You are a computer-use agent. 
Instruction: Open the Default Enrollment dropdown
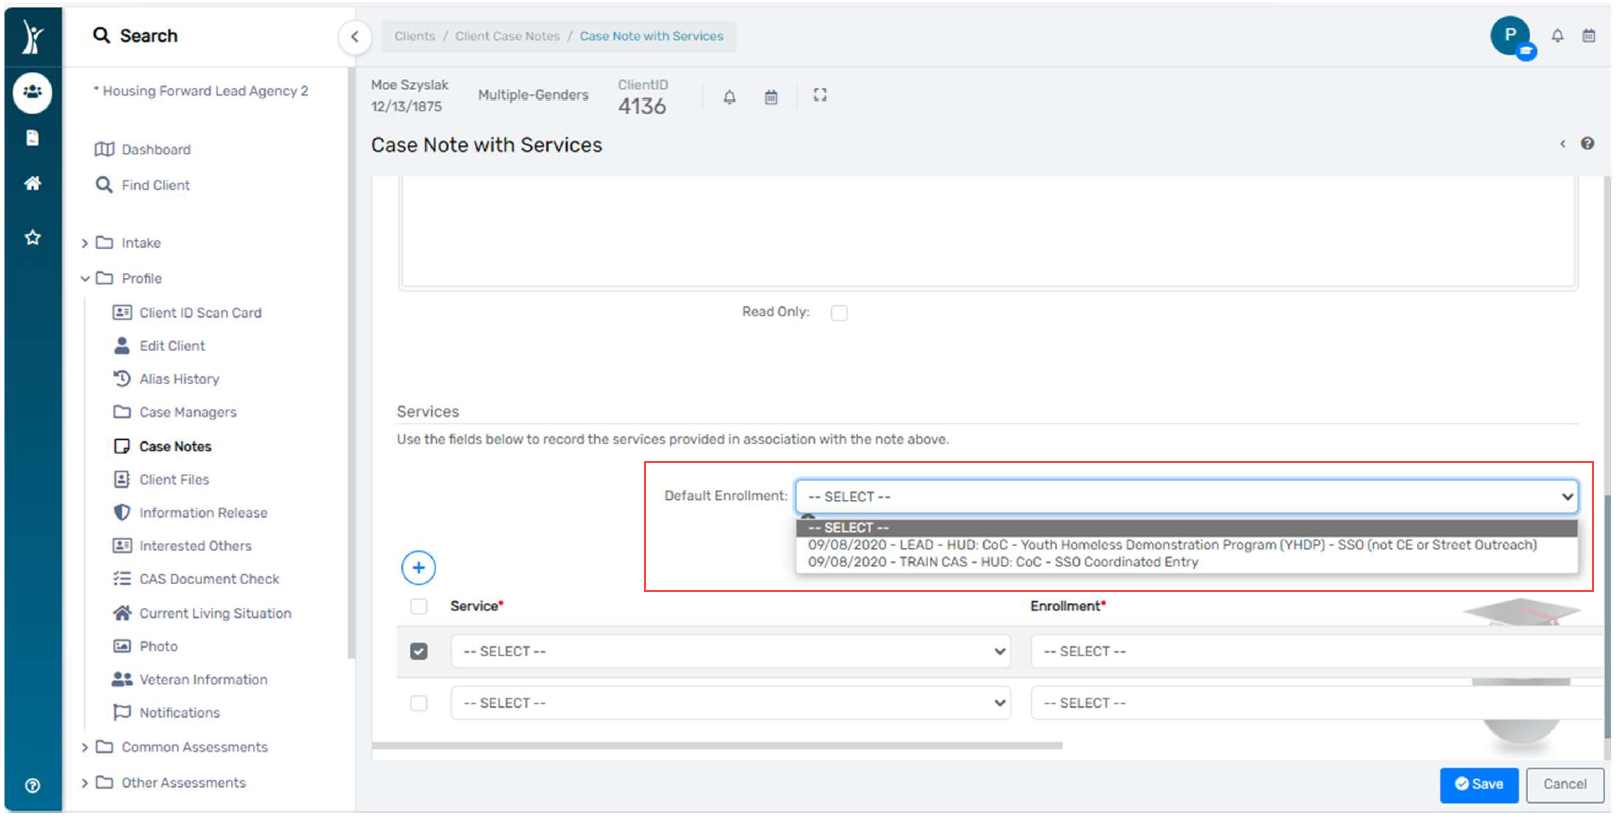click(x=1186, y=497)
